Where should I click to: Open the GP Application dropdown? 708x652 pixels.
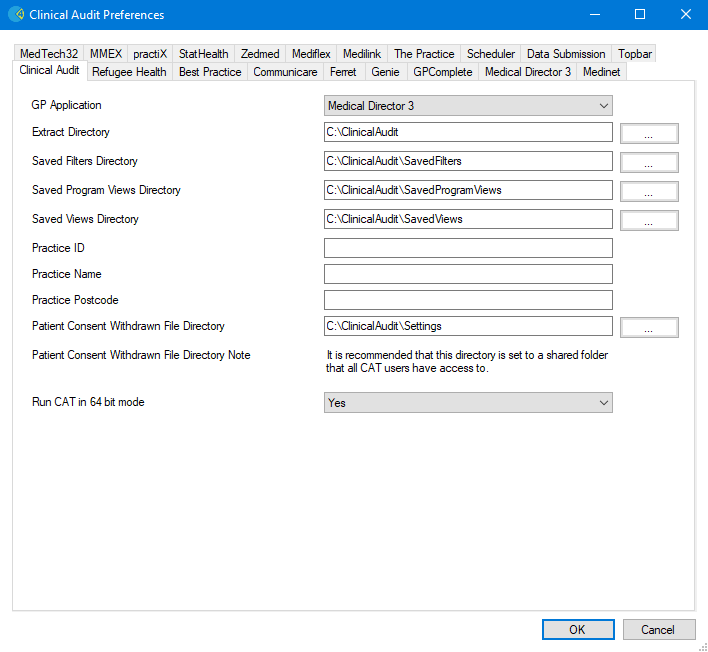(x=468, y=106)
